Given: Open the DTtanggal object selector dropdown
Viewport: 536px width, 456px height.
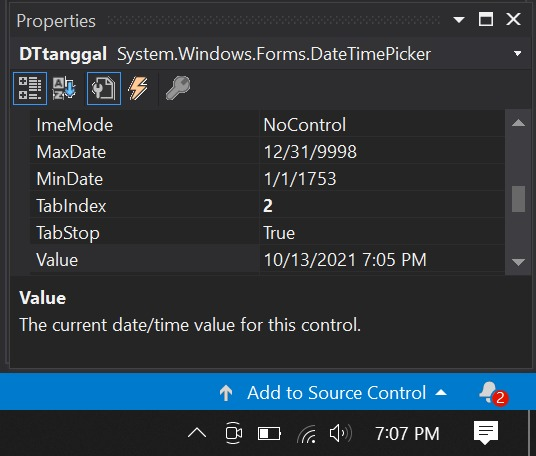Looking at the screenshot, I should pyautogui.click(x=518, y=54).
